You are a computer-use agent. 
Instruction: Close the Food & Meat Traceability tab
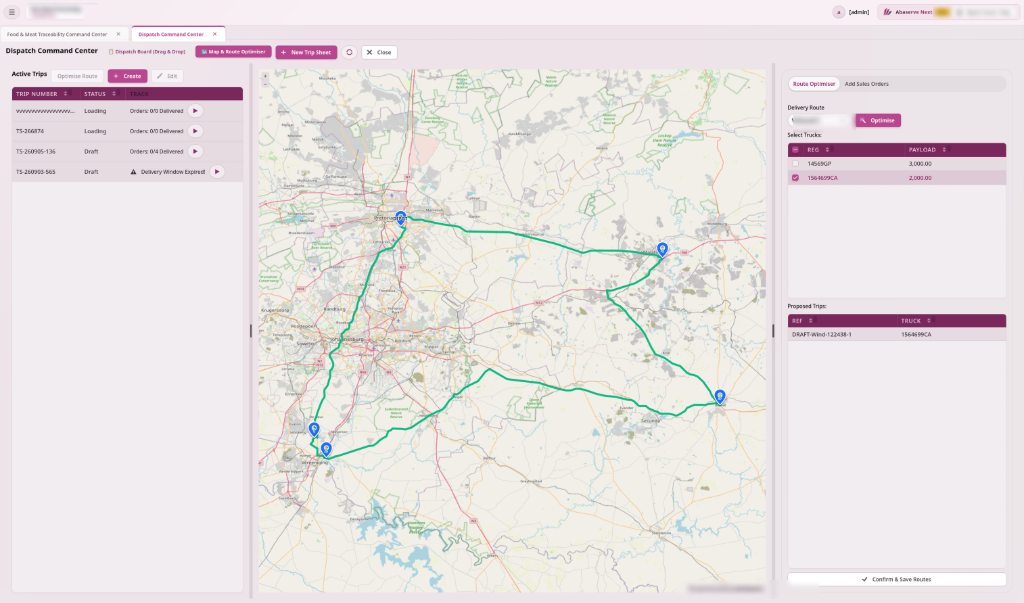(118, 34)
